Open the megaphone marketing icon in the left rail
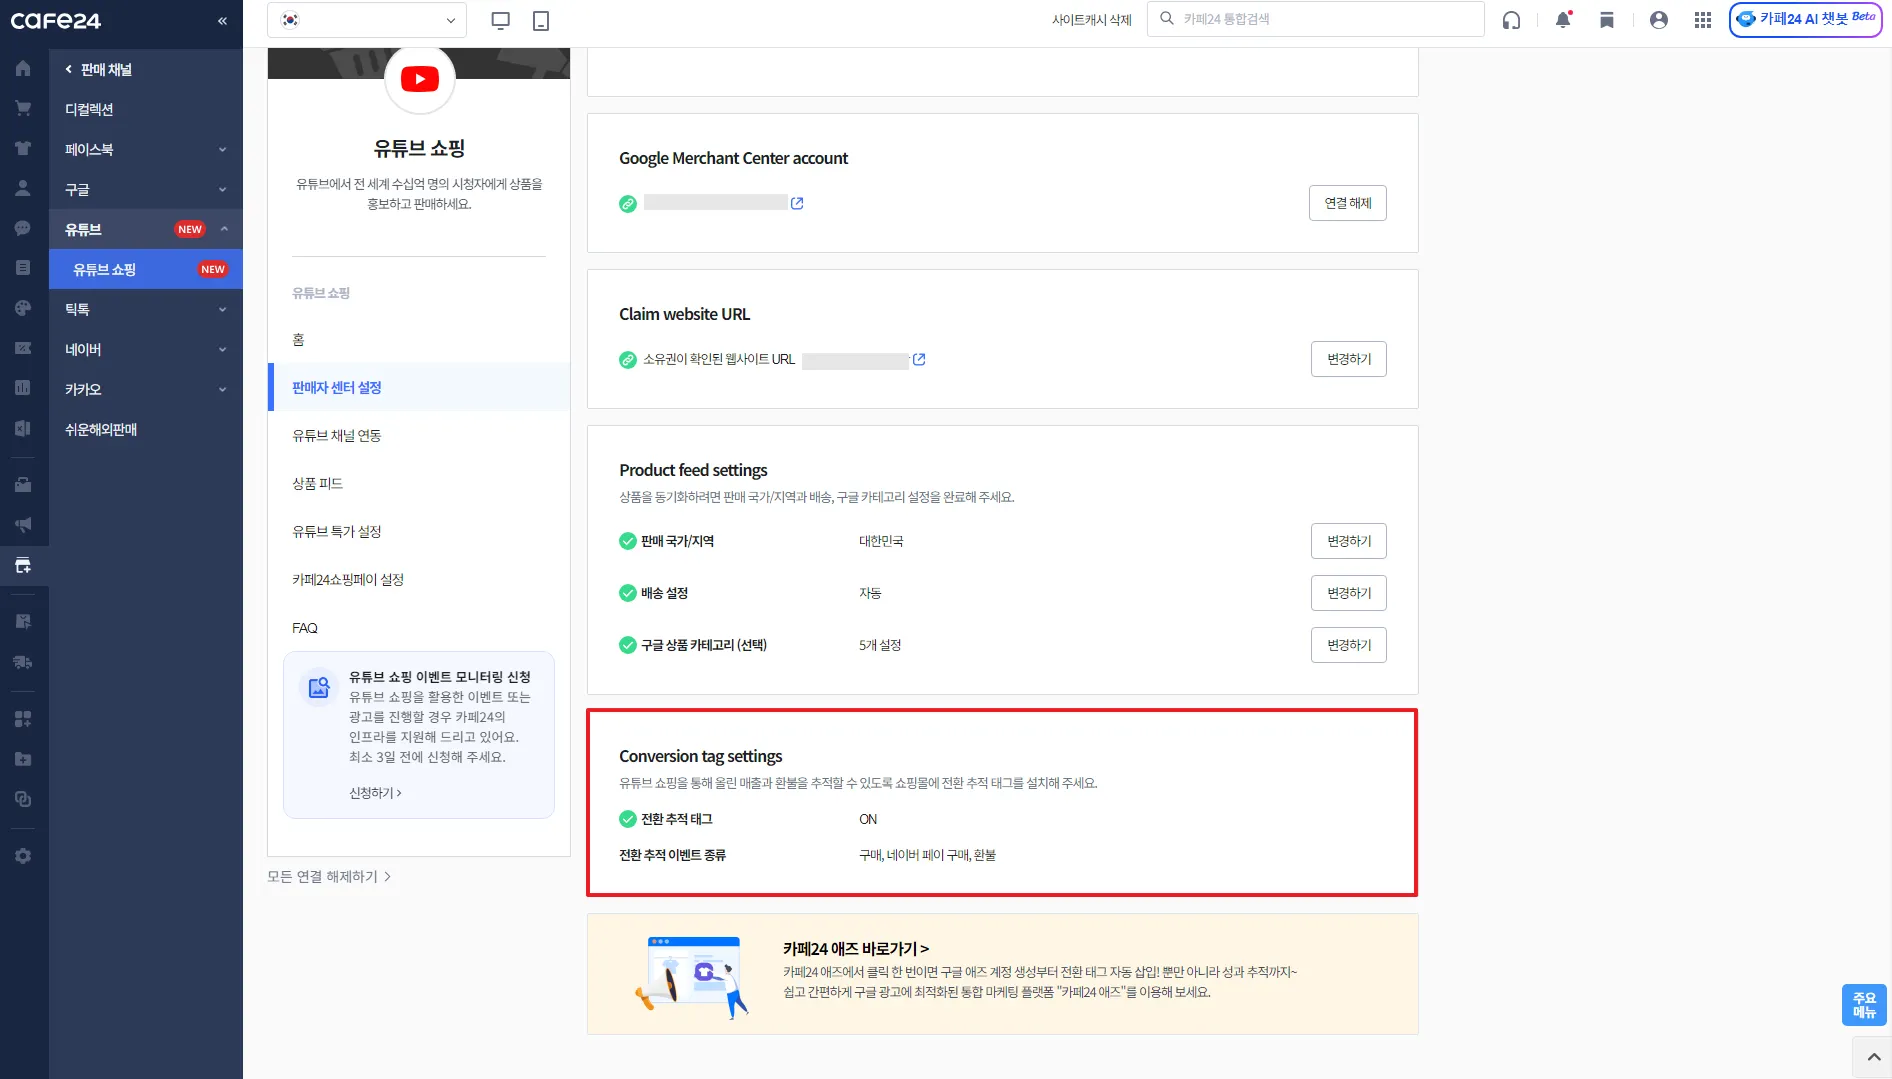Viewport: 1892px width, 1079px height. (x=23, y=525)
